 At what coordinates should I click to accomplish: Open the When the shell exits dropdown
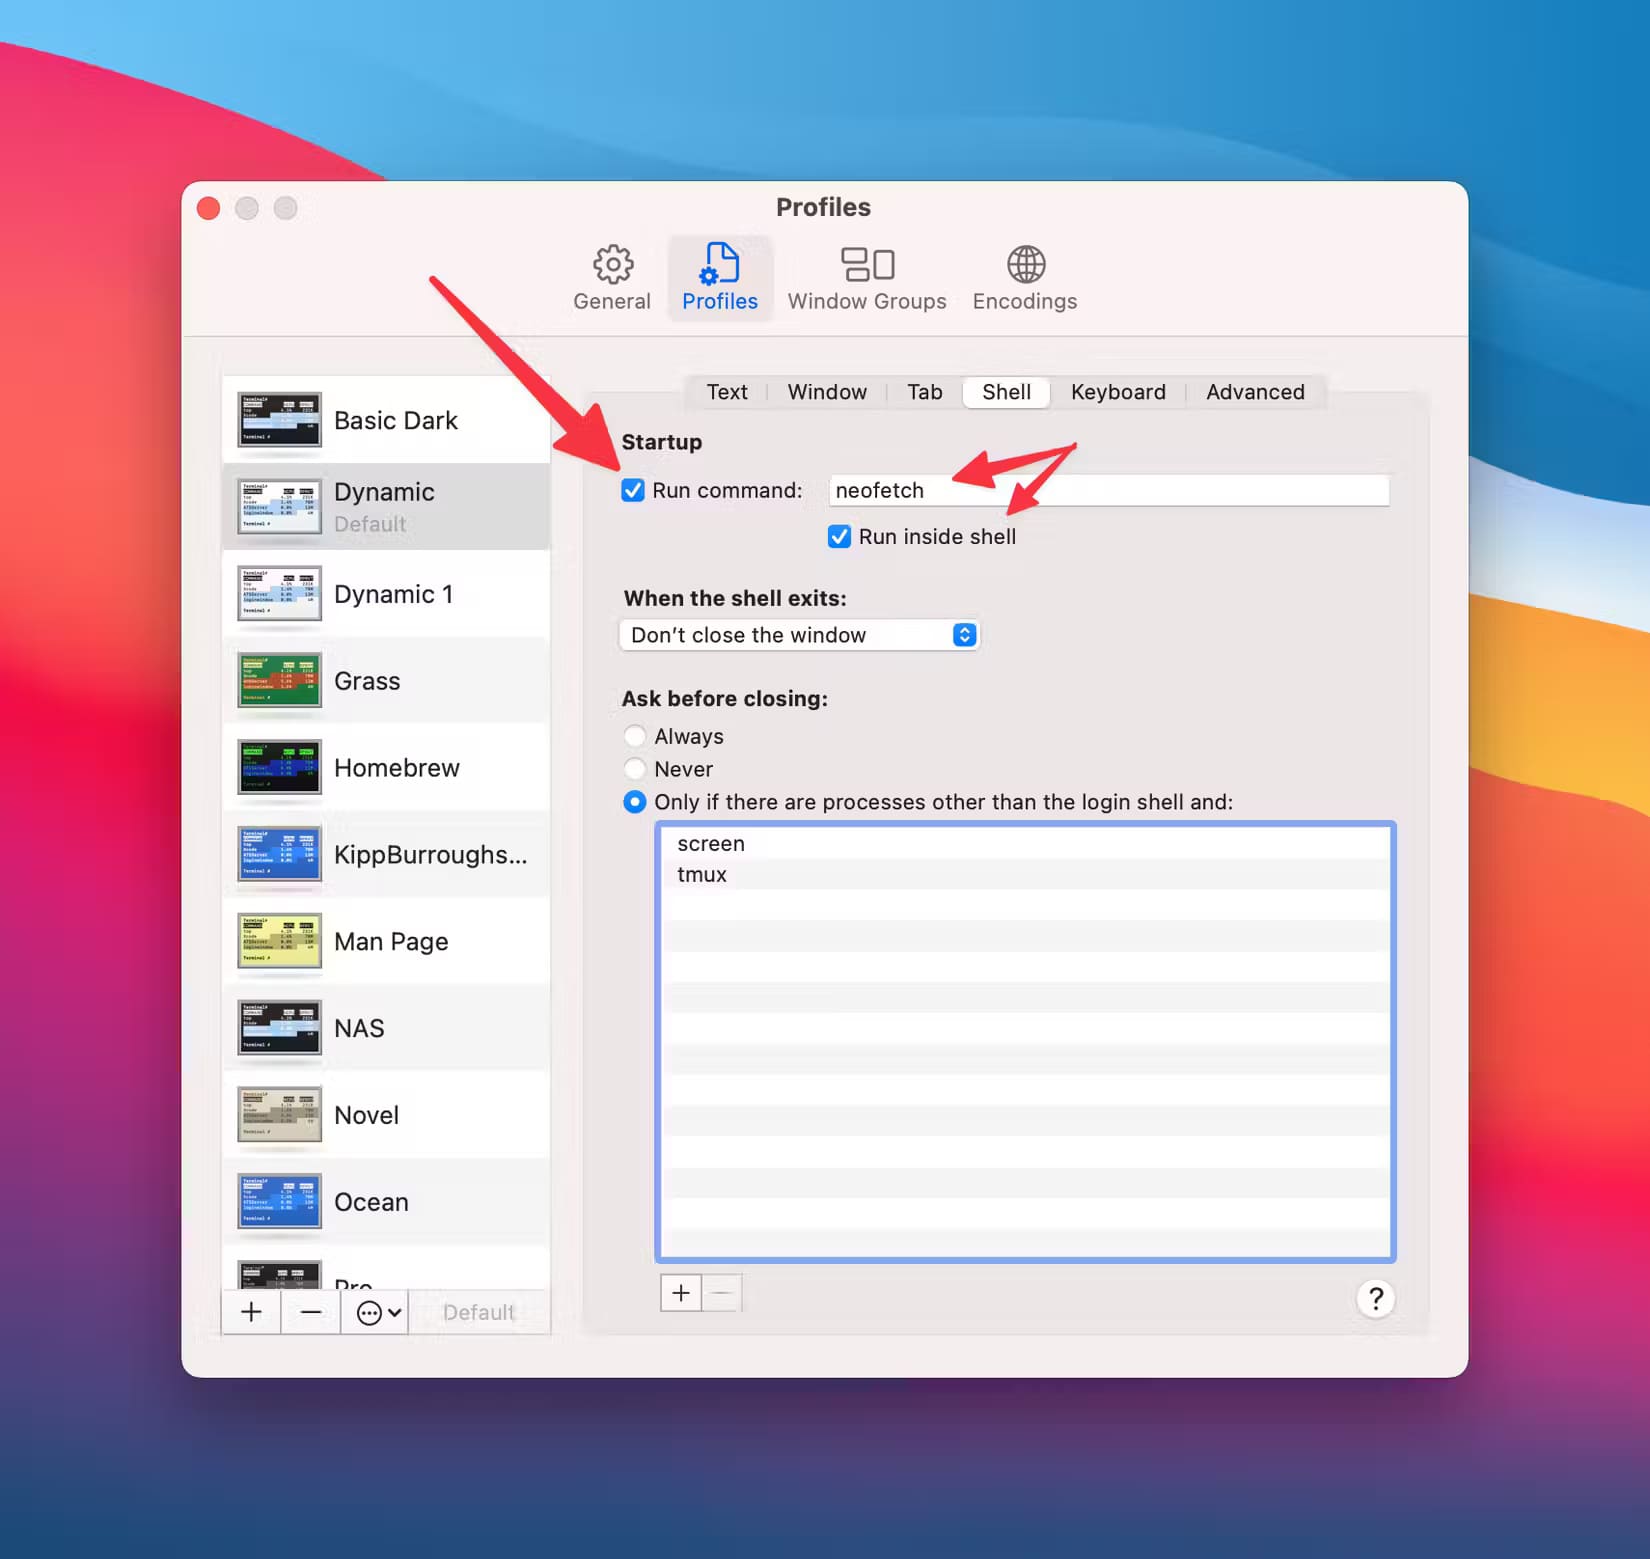pos(799,635)
